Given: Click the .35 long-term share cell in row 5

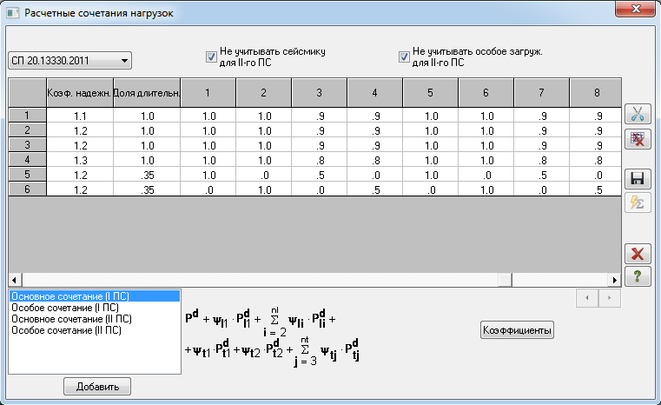Looking at the screenshot, I should 147,175.
